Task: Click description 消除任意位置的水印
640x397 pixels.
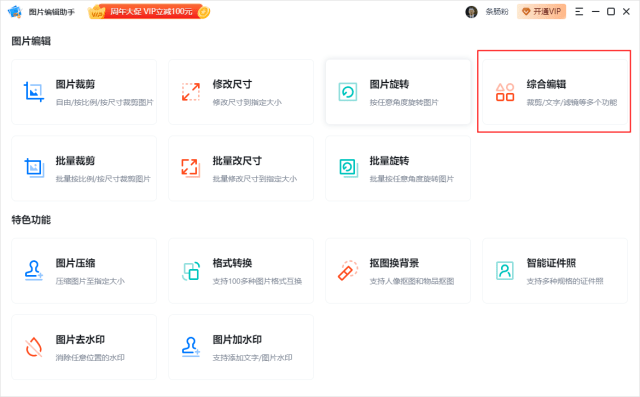Action: (90, 357)
